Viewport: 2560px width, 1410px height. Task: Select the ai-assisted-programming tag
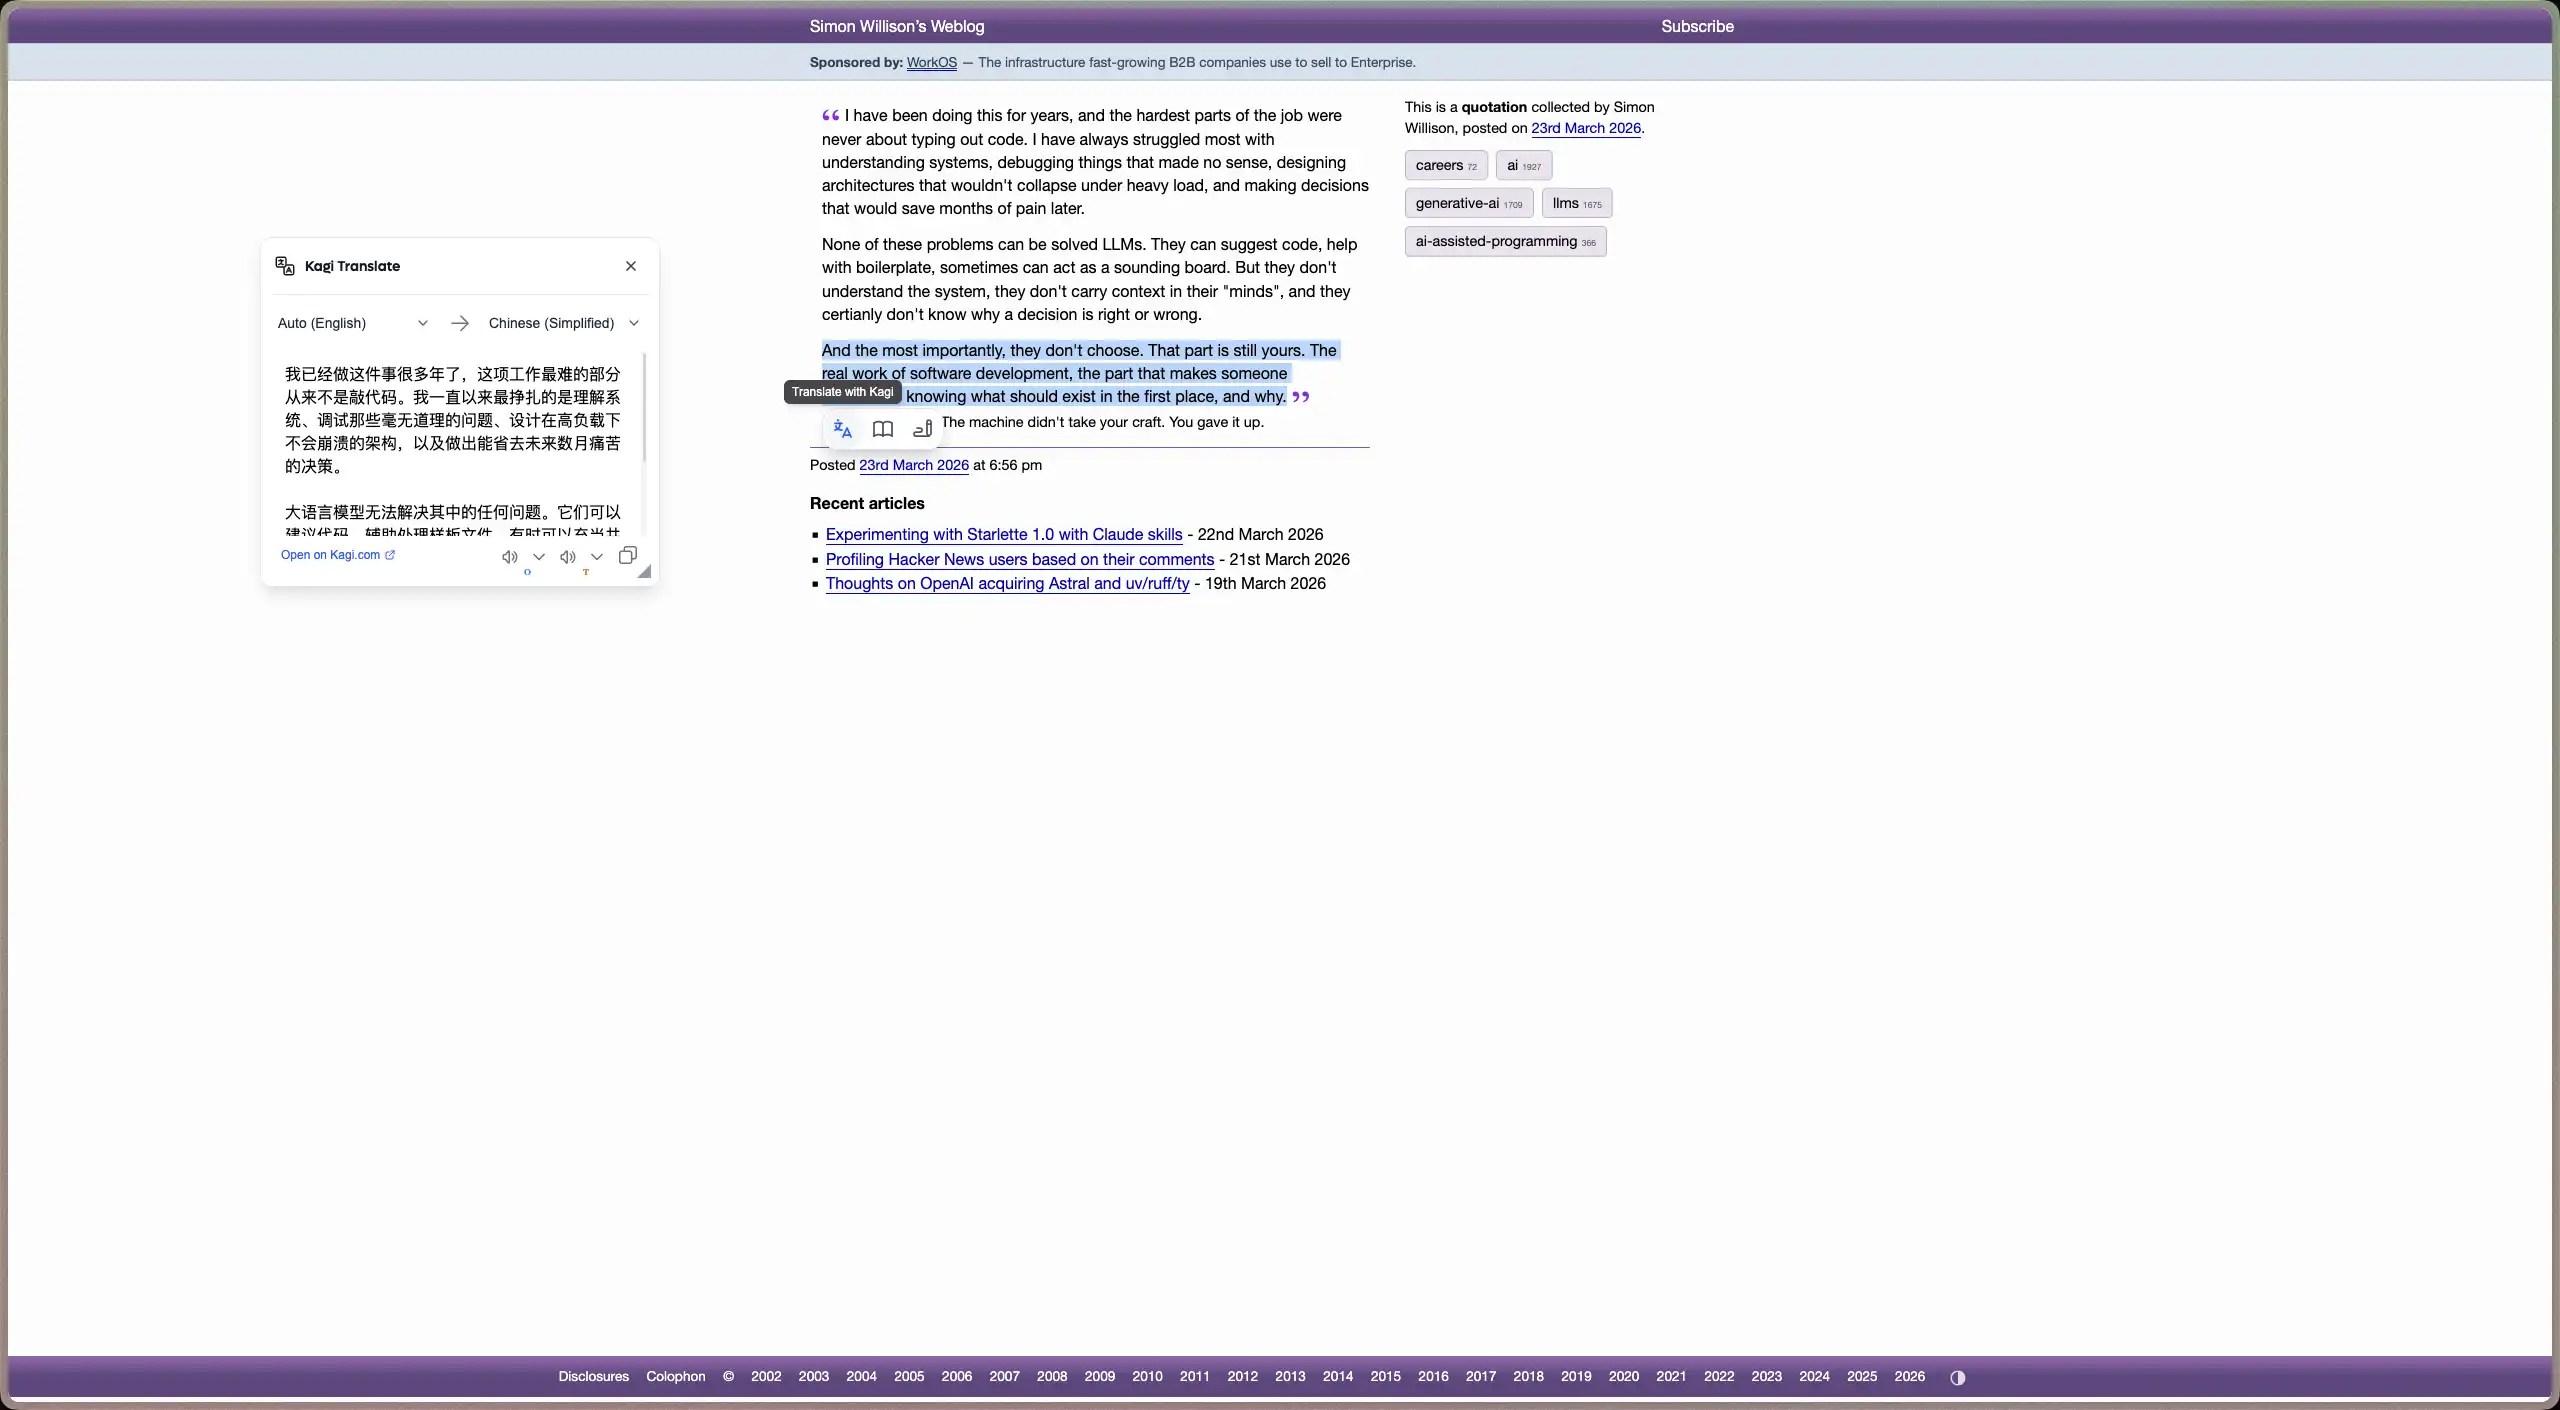point(1504,241)
